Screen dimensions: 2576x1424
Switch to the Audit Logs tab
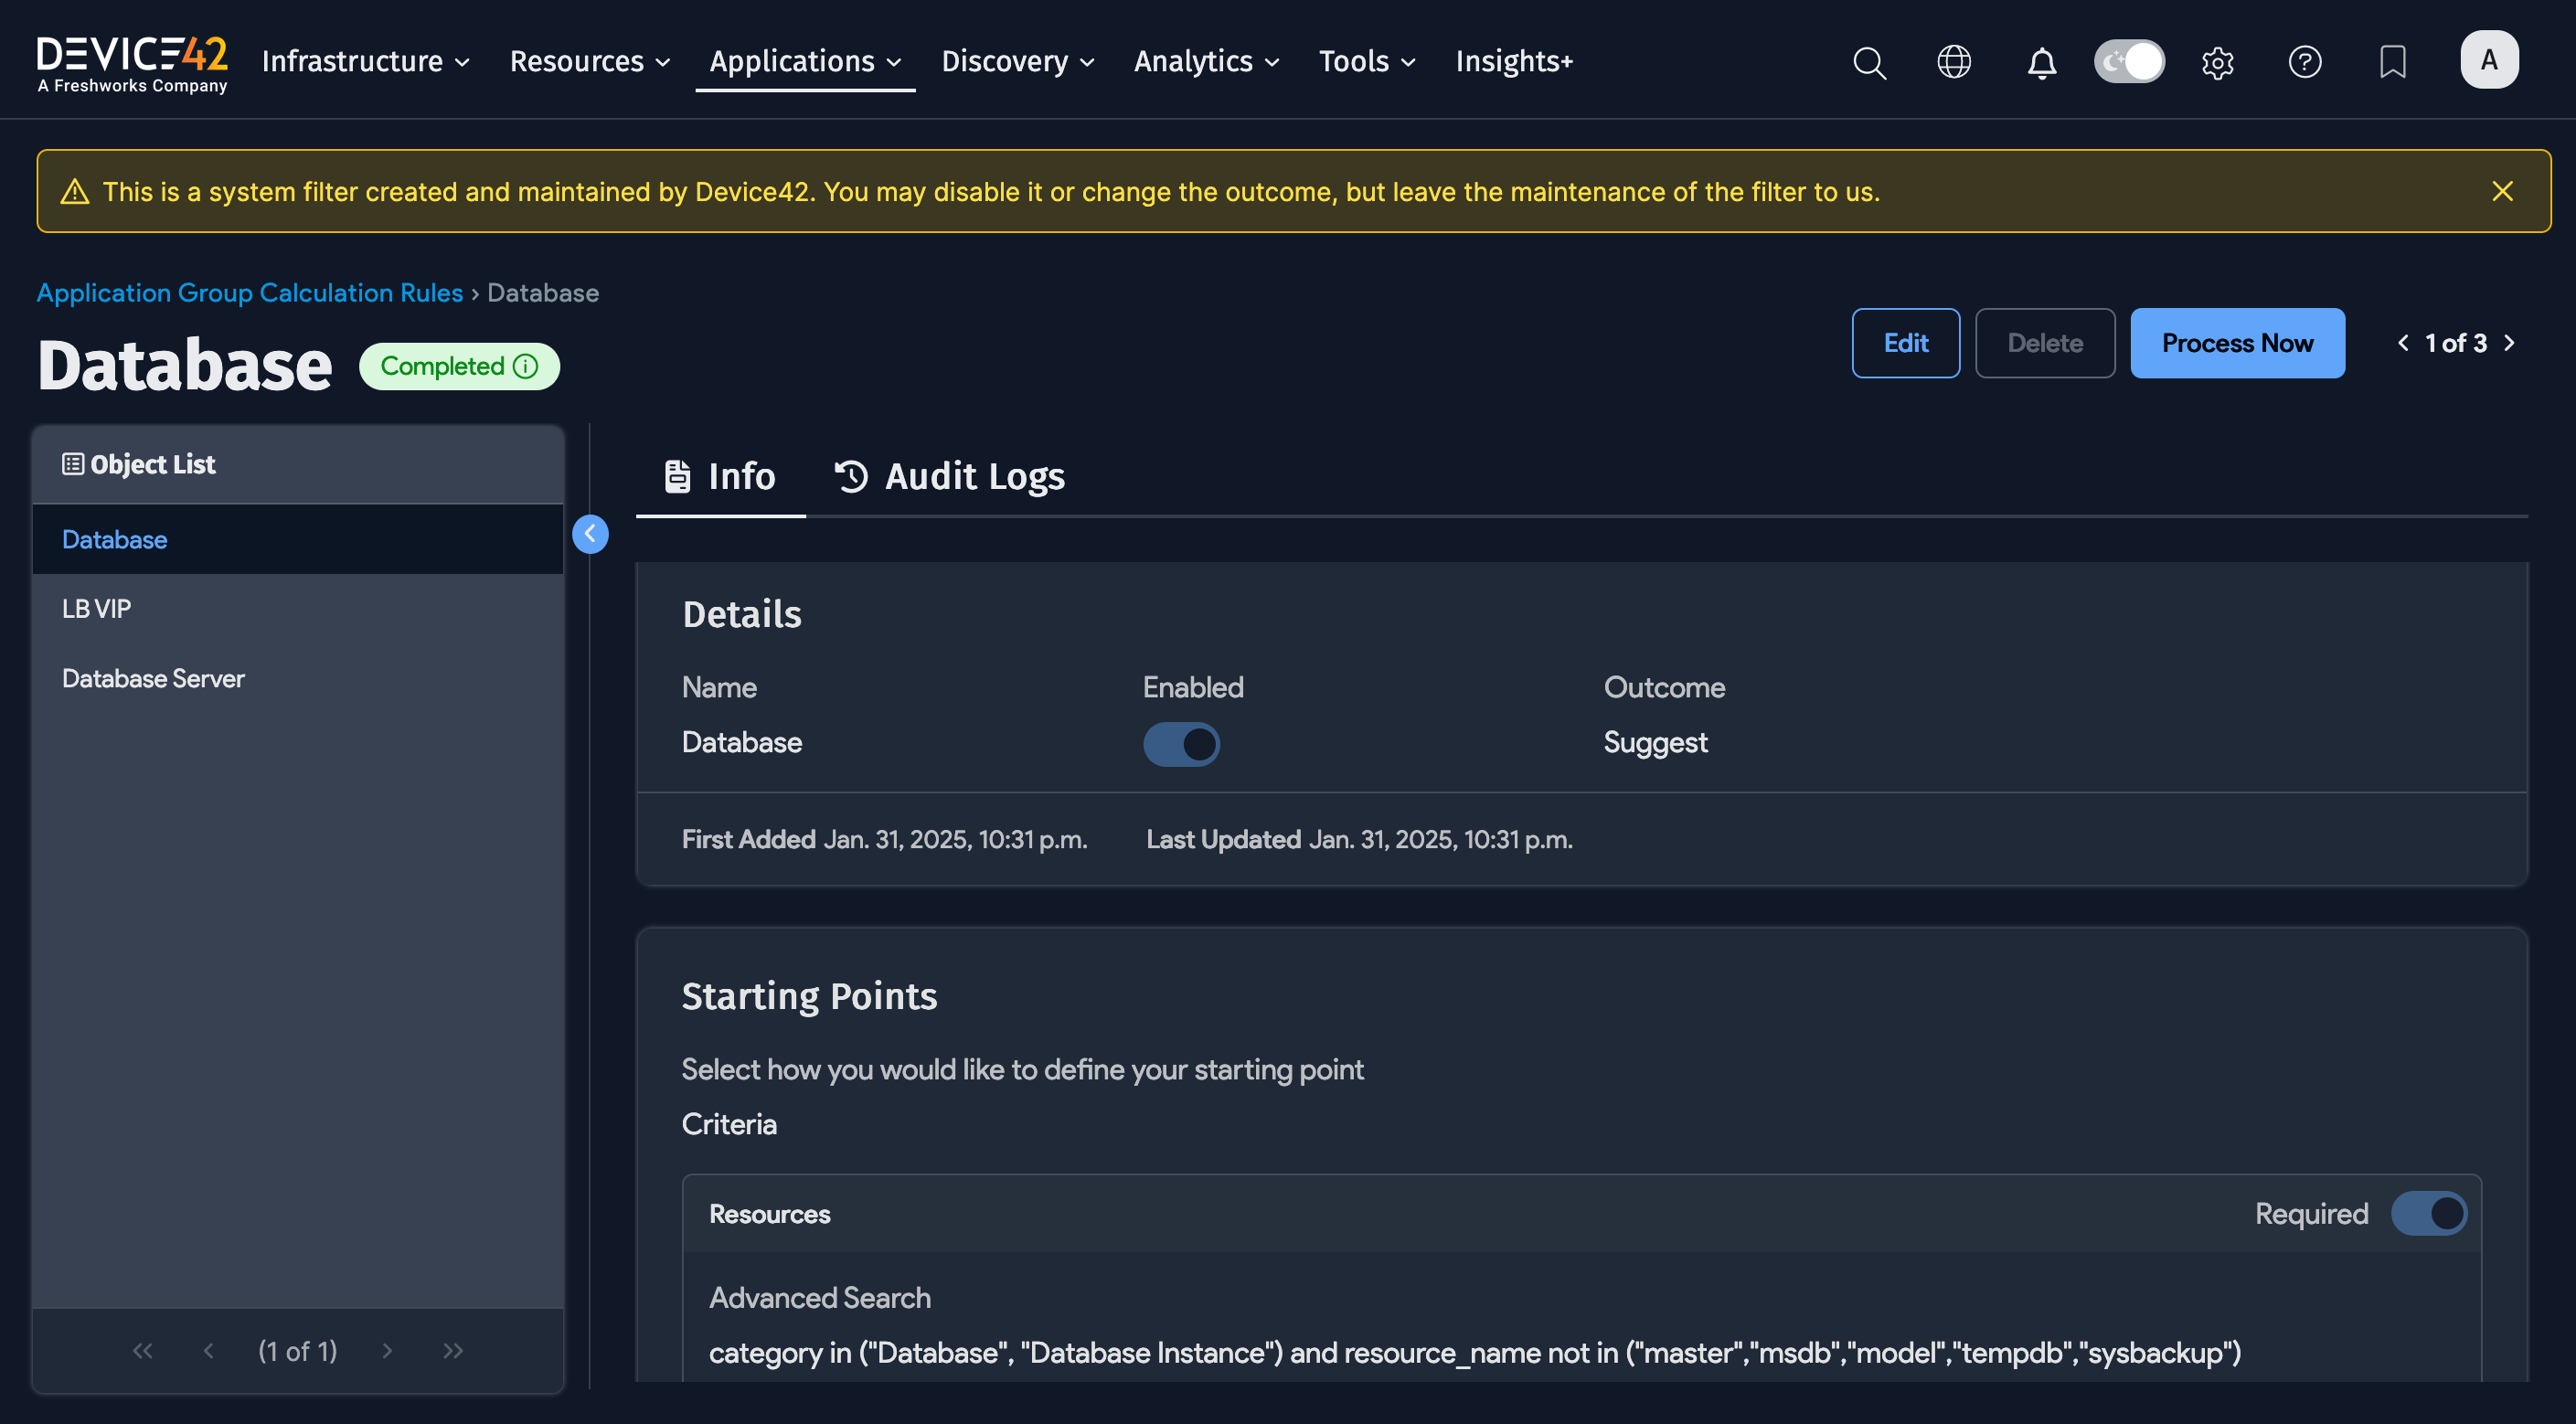click(949, 476)
